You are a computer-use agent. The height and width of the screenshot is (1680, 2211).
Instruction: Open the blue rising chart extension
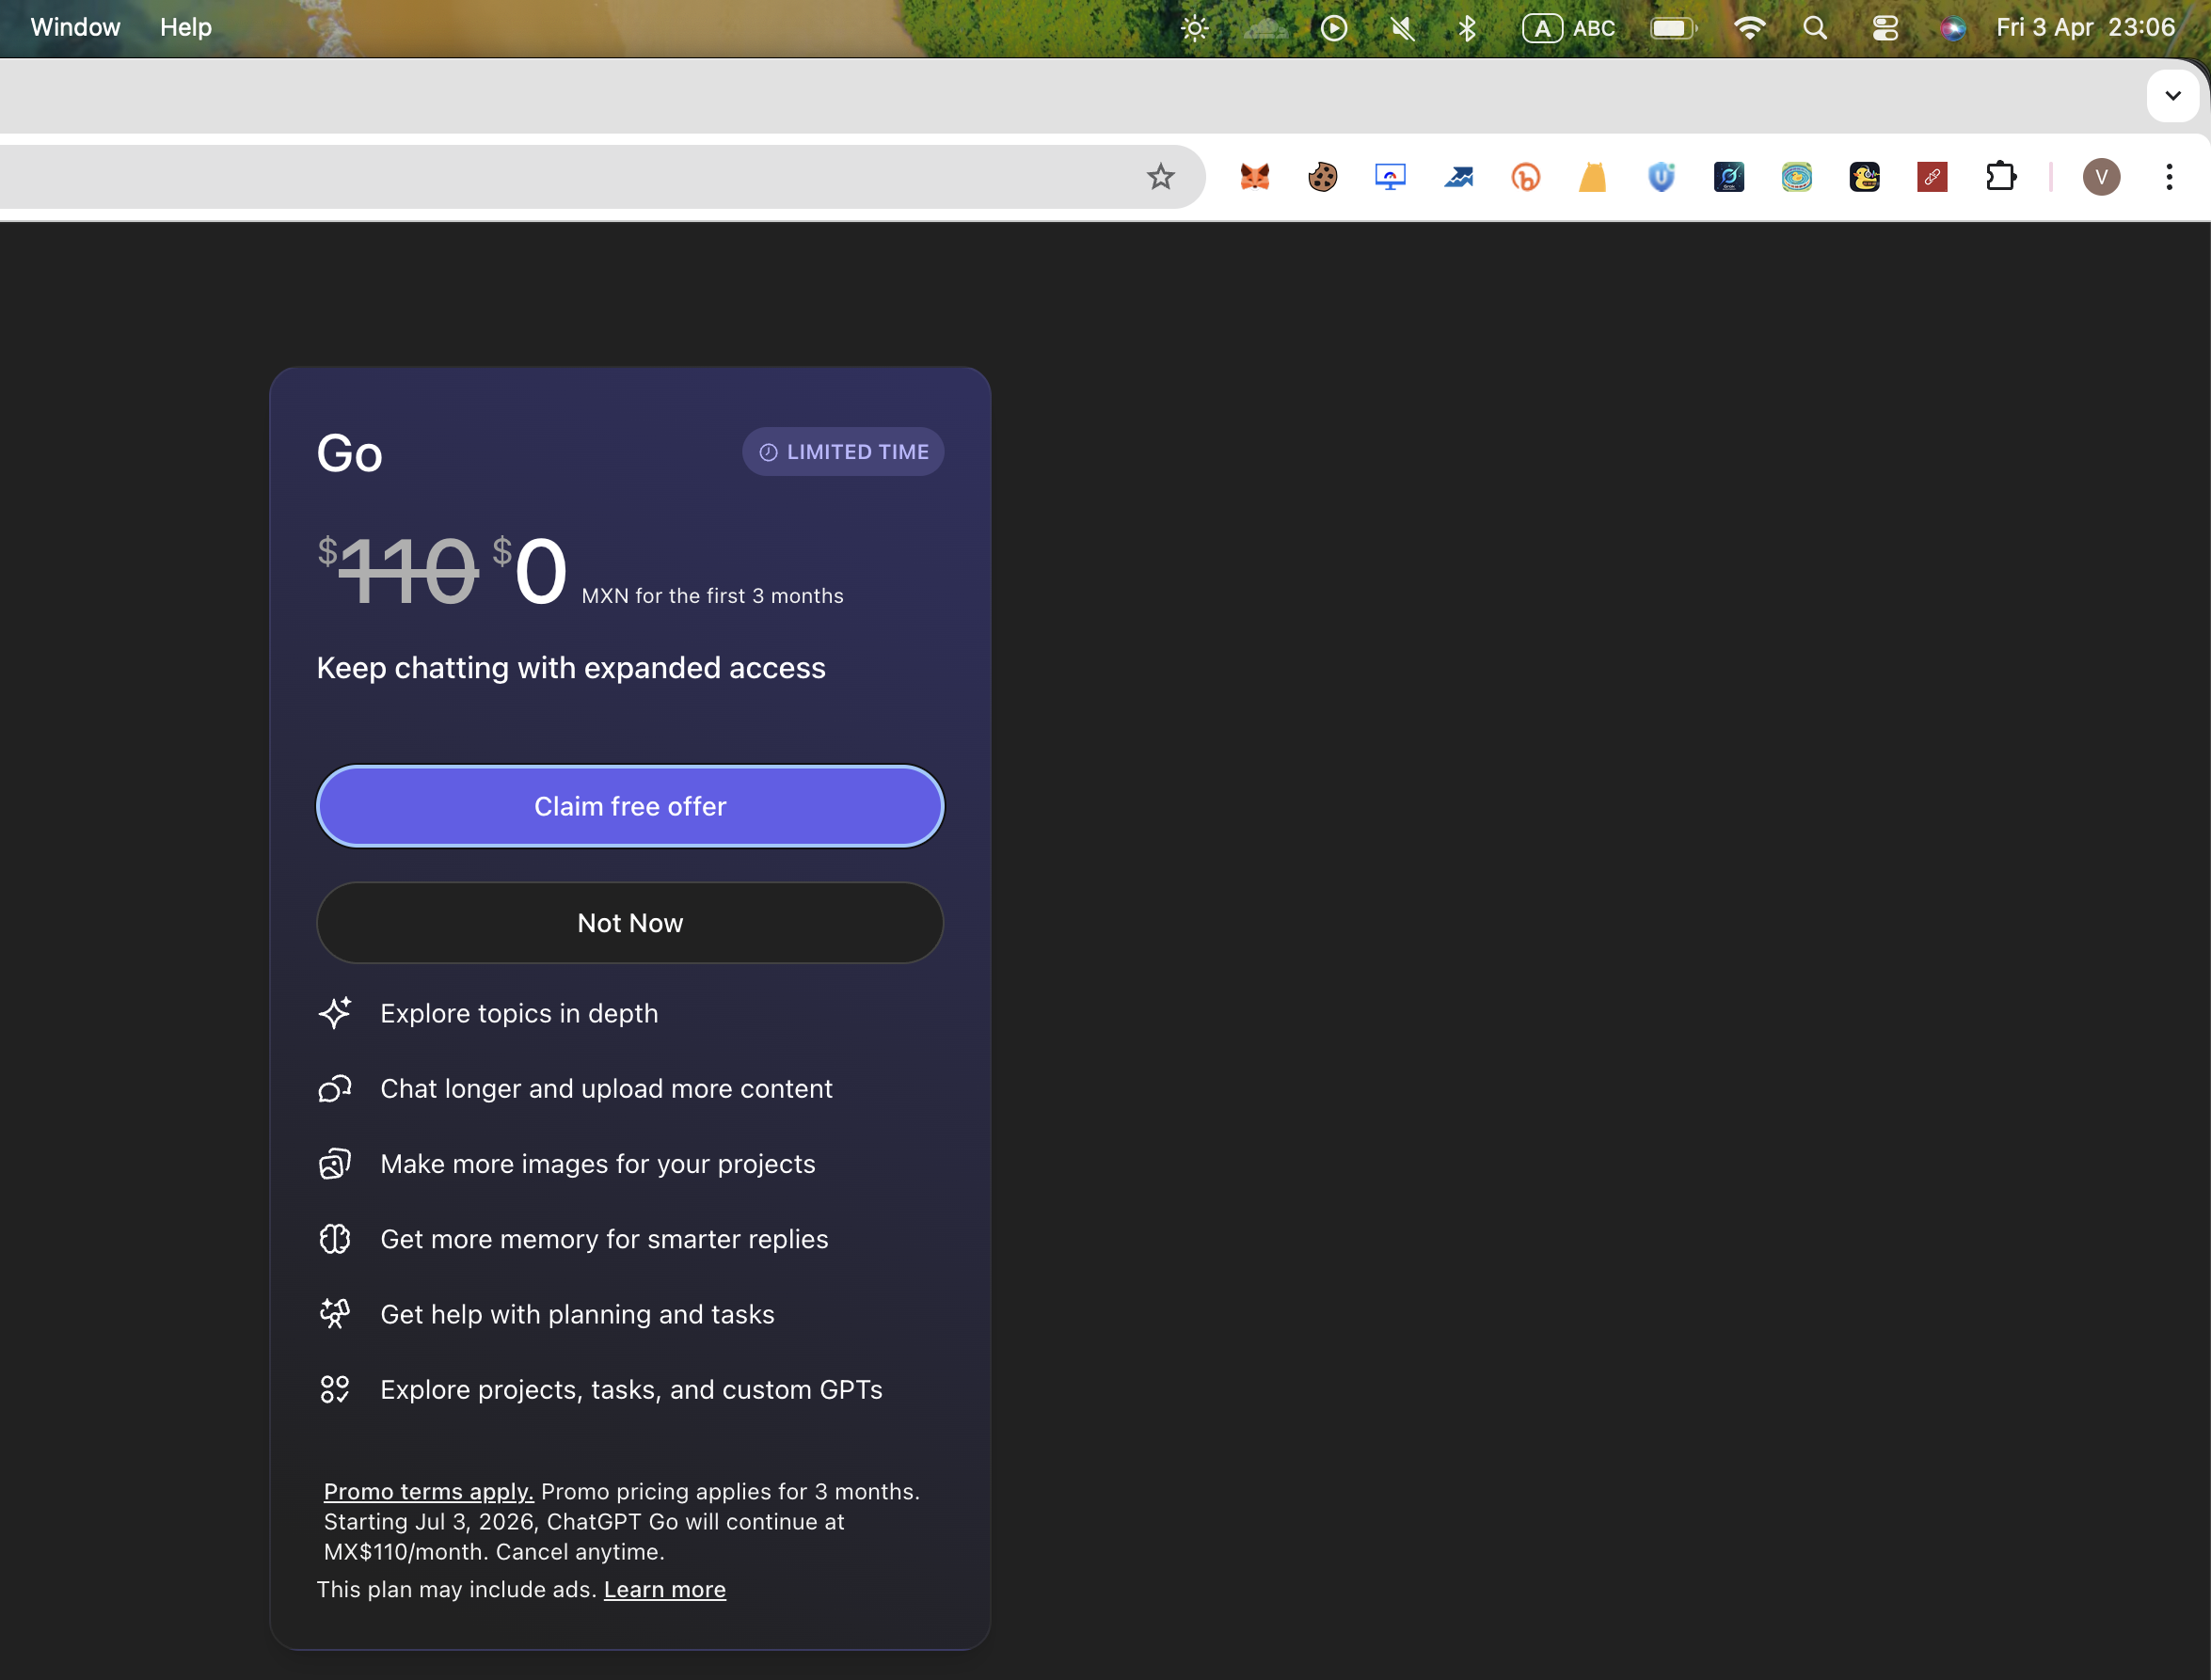1458,177
